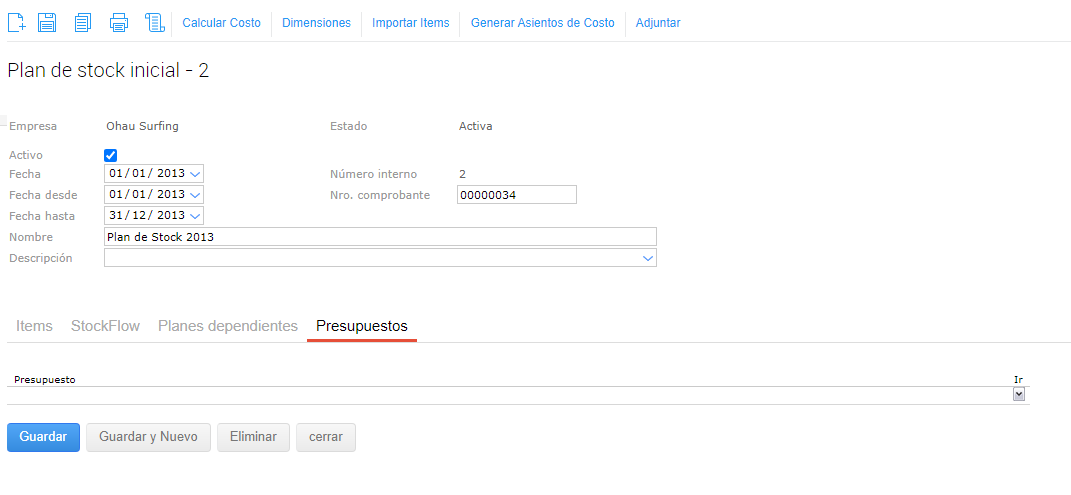Screen dimensions: 1071x495
Task: Click the cerrar button
Action: pyautogui.click(x=326, y=437)
